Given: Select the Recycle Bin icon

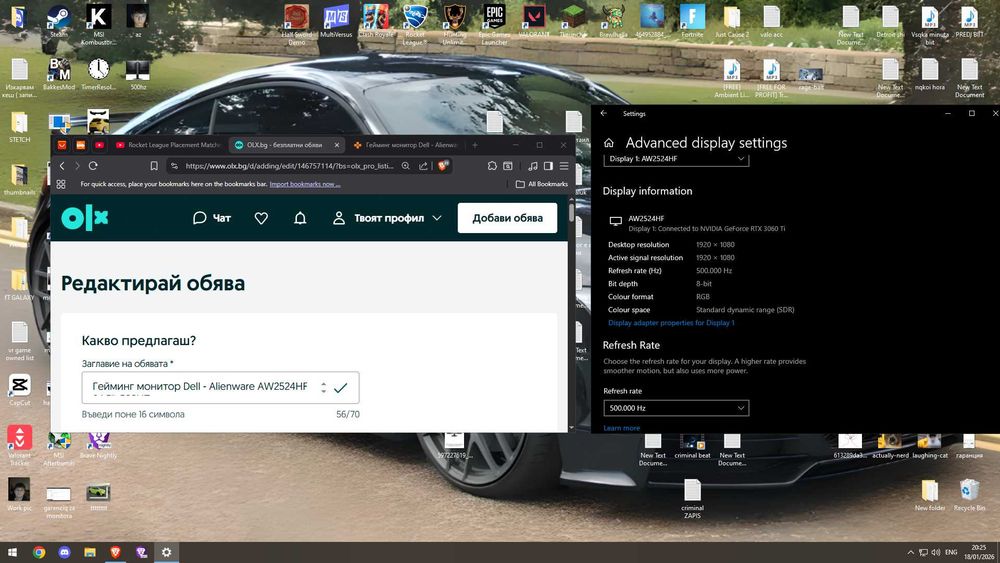Looking at the screenshot, I should tap(969, 495).
